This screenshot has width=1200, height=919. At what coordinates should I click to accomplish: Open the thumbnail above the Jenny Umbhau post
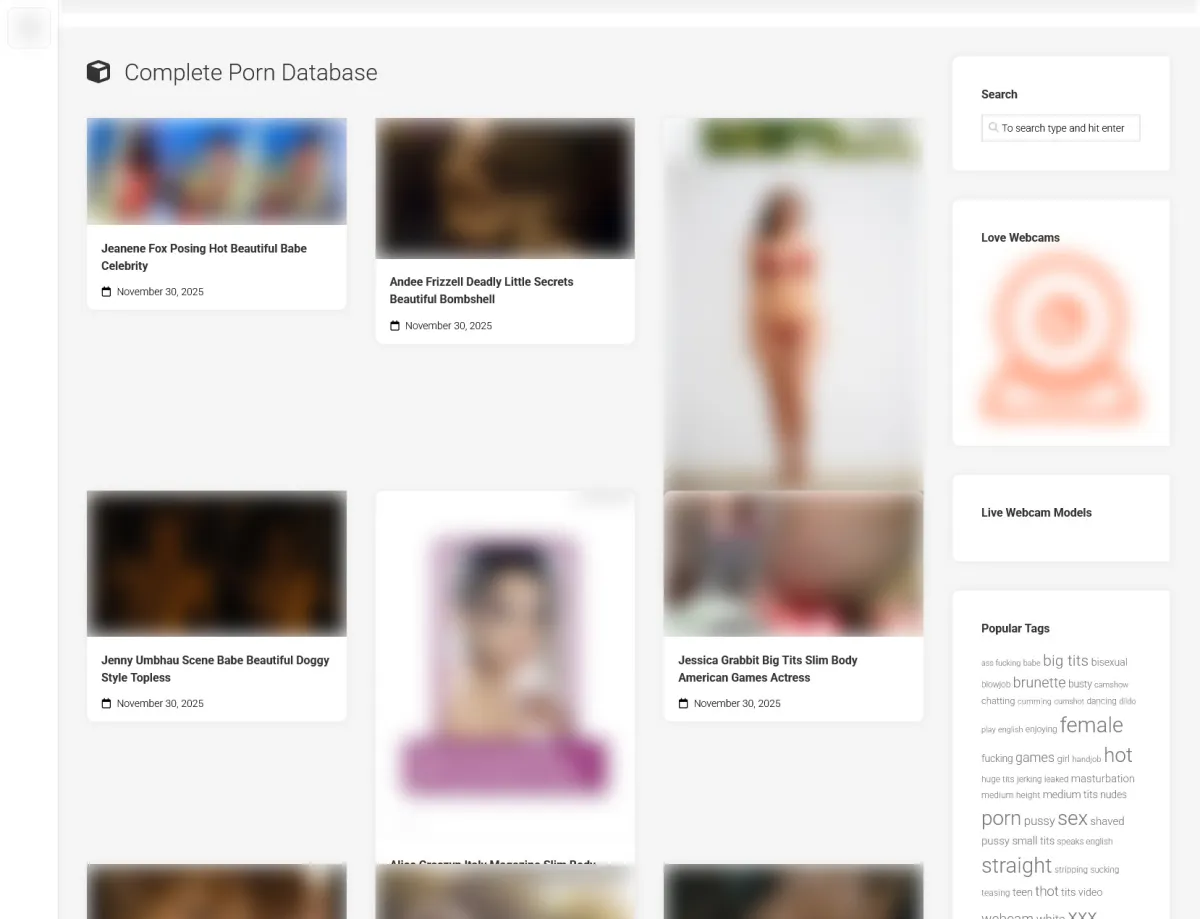(216, 563)
